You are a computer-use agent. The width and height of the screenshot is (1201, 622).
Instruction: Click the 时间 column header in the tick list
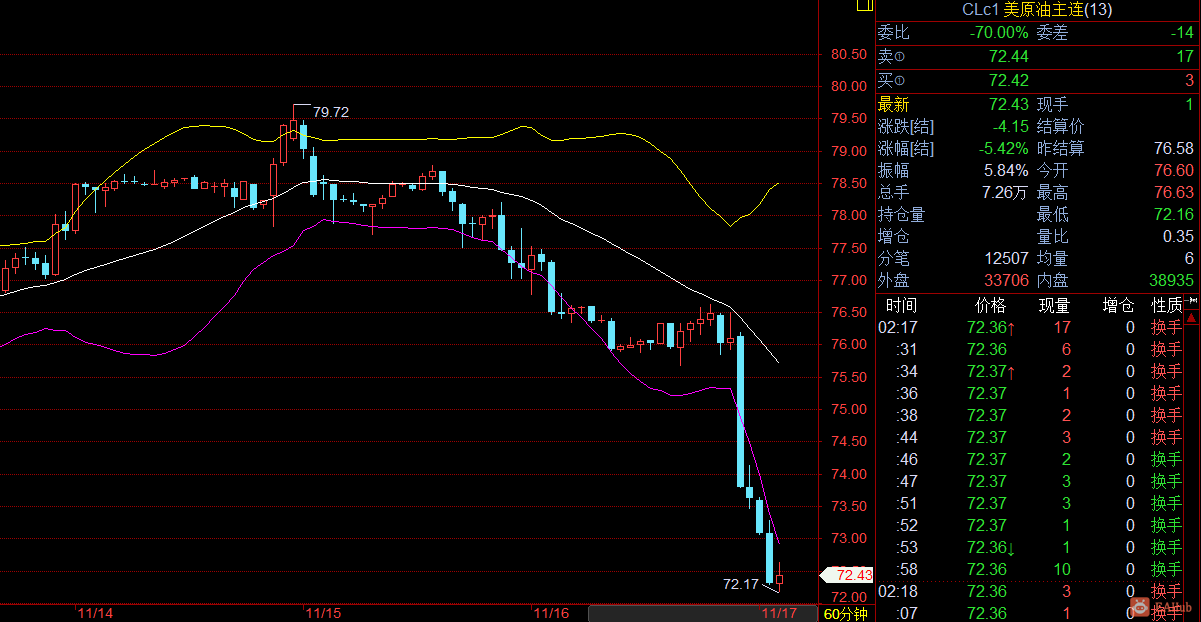[900, 305]
